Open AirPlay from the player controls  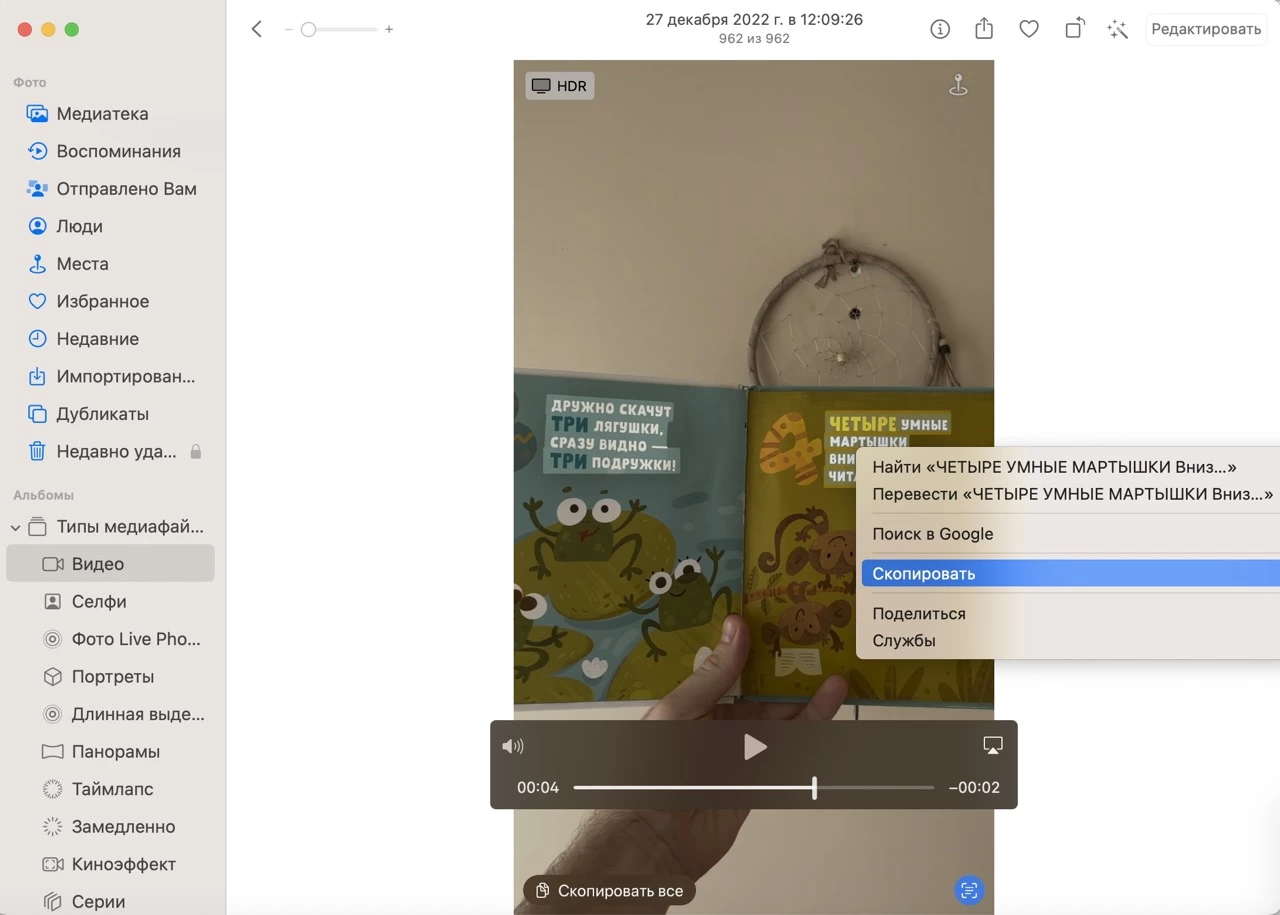(x=993, y=746)
